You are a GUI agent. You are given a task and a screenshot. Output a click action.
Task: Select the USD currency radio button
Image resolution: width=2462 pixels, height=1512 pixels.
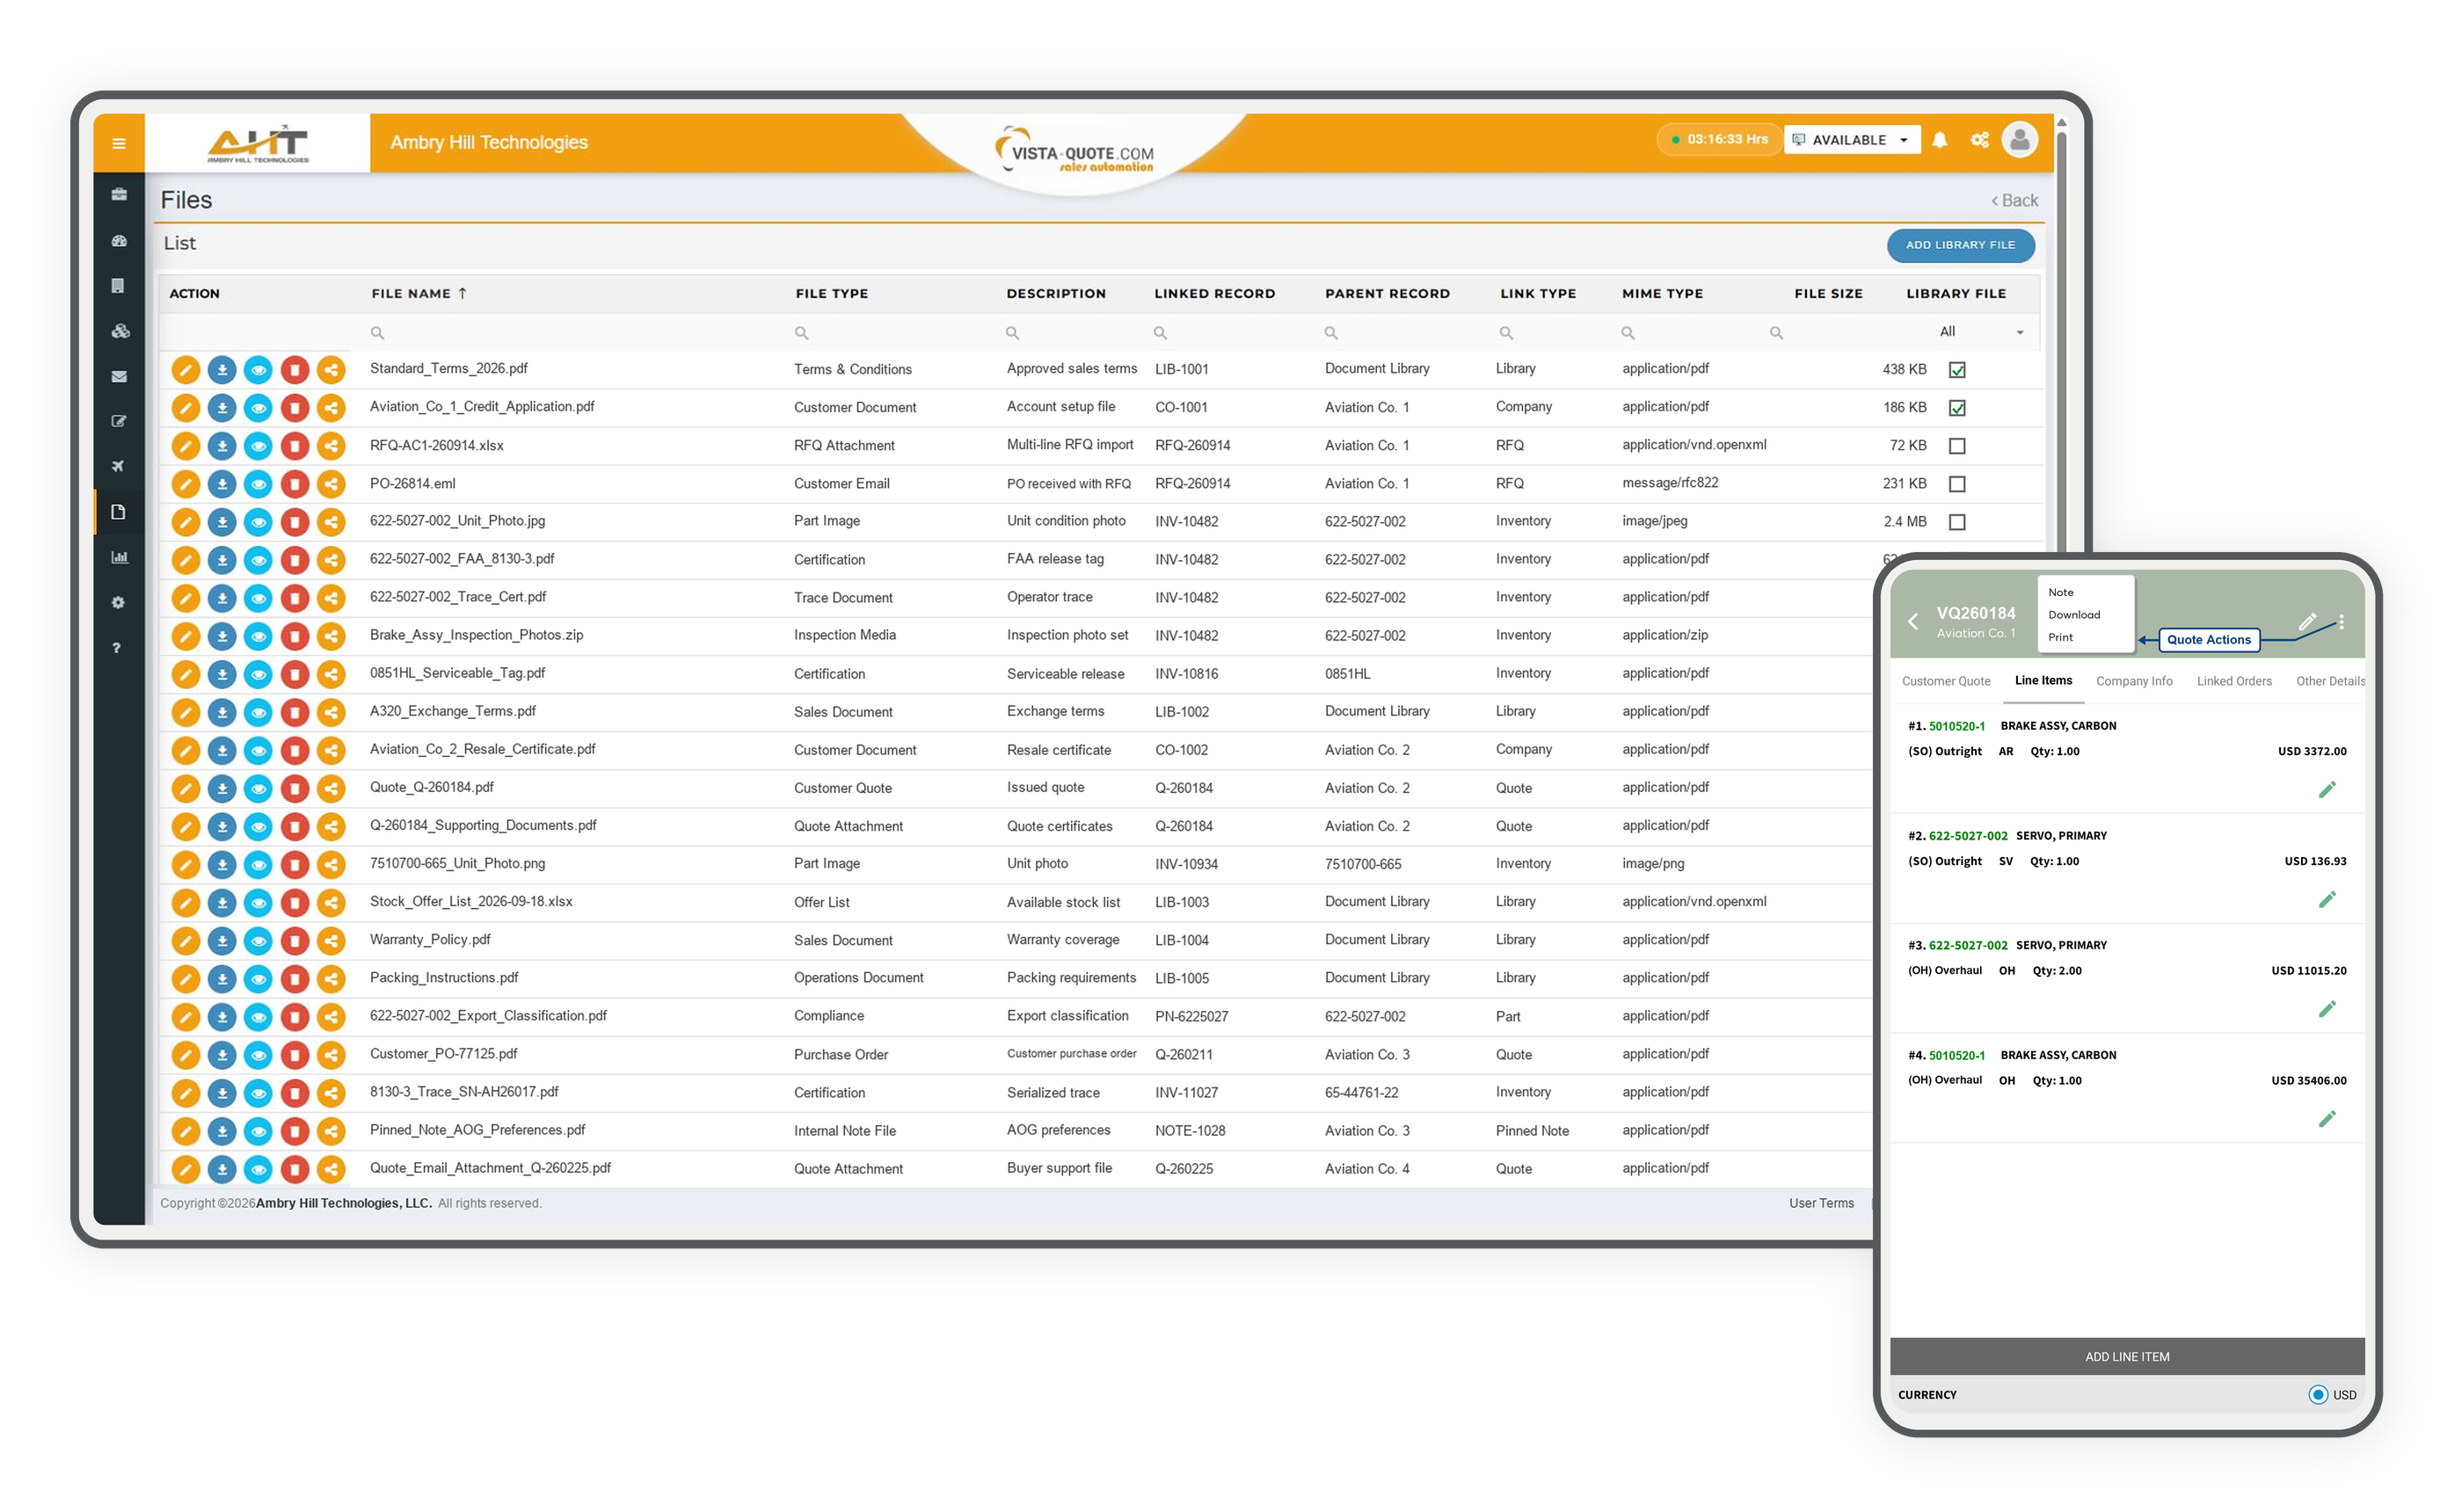tap(2317, 1395)
